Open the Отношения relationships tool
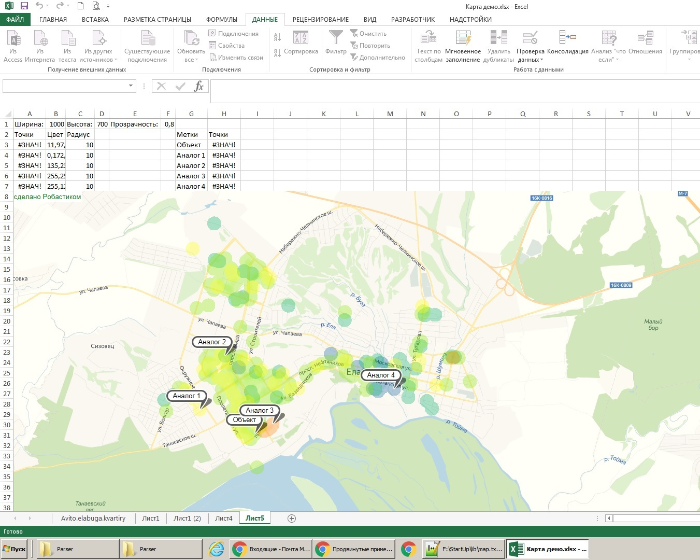 (x=645, y=43)
